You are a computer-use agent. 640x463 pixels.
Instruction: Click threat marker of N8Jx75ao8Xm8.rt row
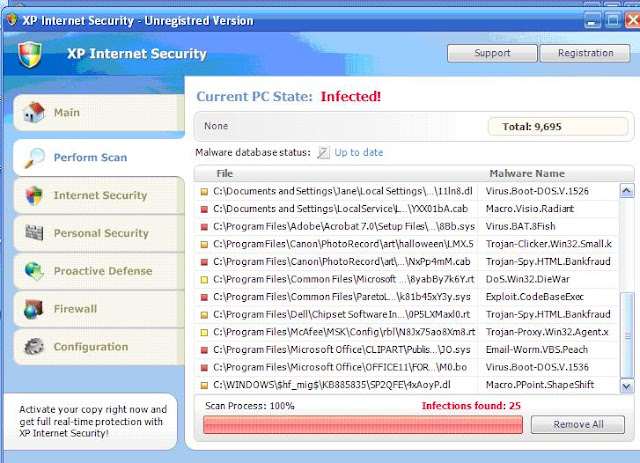204,332
